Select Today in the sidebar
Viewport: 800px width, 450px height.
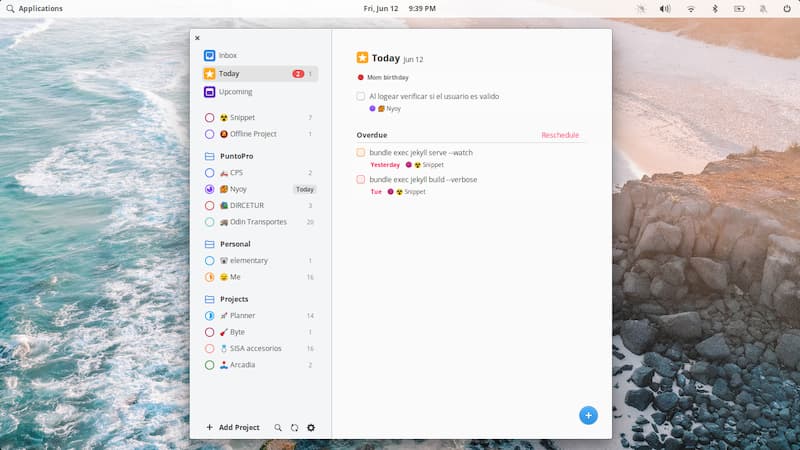pos(229,74)
